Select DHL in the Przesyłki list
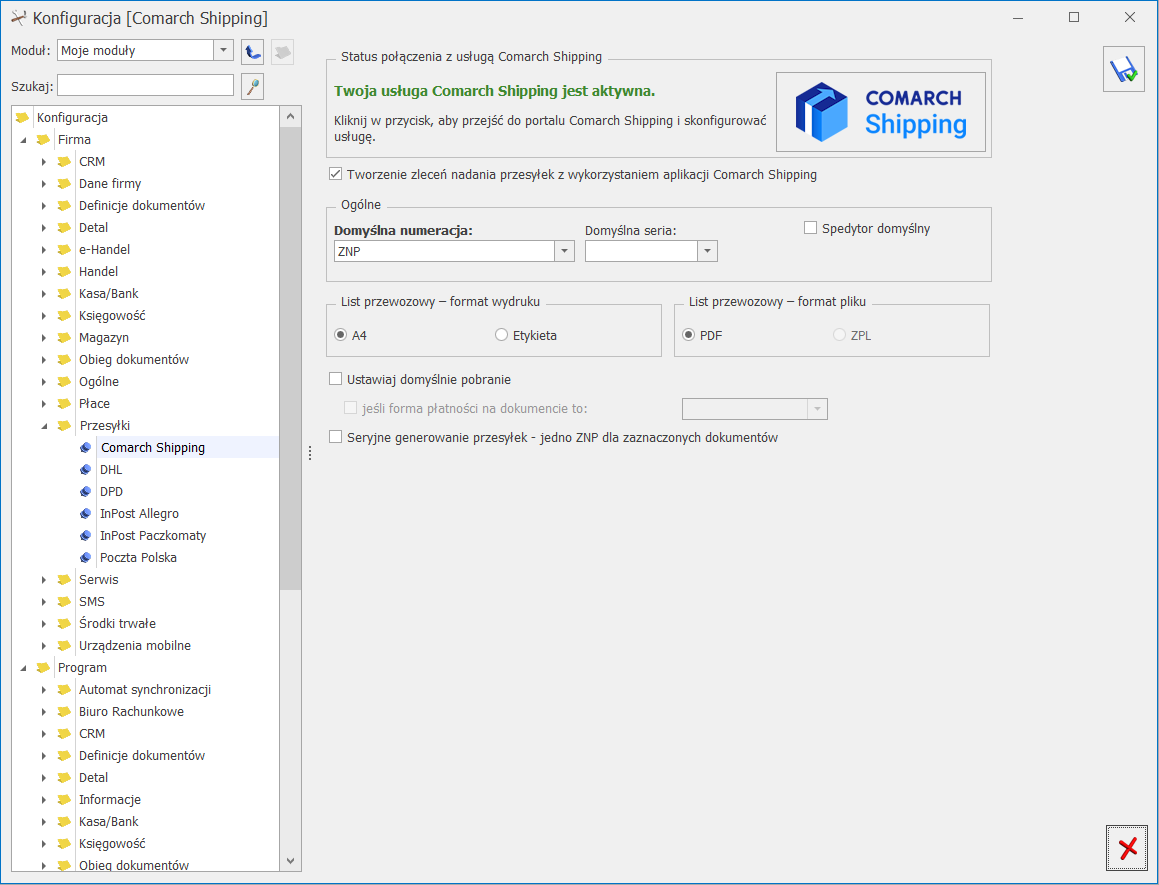This screenshot has height=885, width=1159. pos(112,469)
